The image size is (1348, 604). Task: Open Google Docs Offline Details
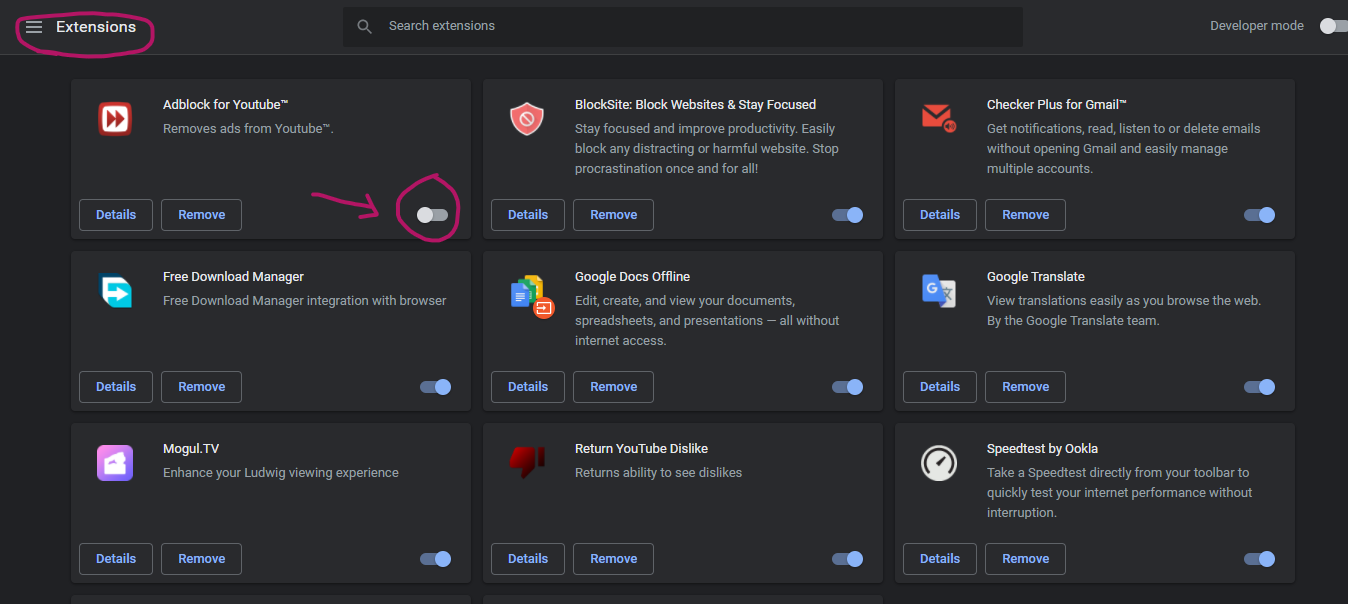(x=528, y=387)
